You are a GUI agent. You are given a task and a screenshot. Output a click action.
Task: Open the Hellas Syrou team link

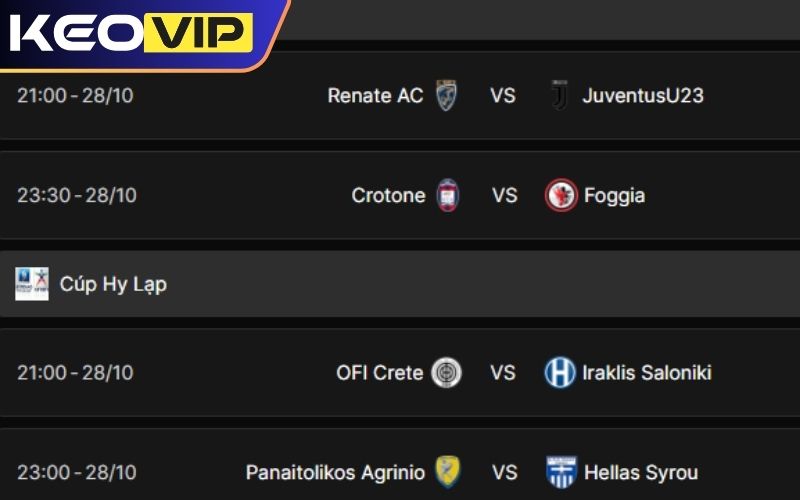click(x=641, y=472)
